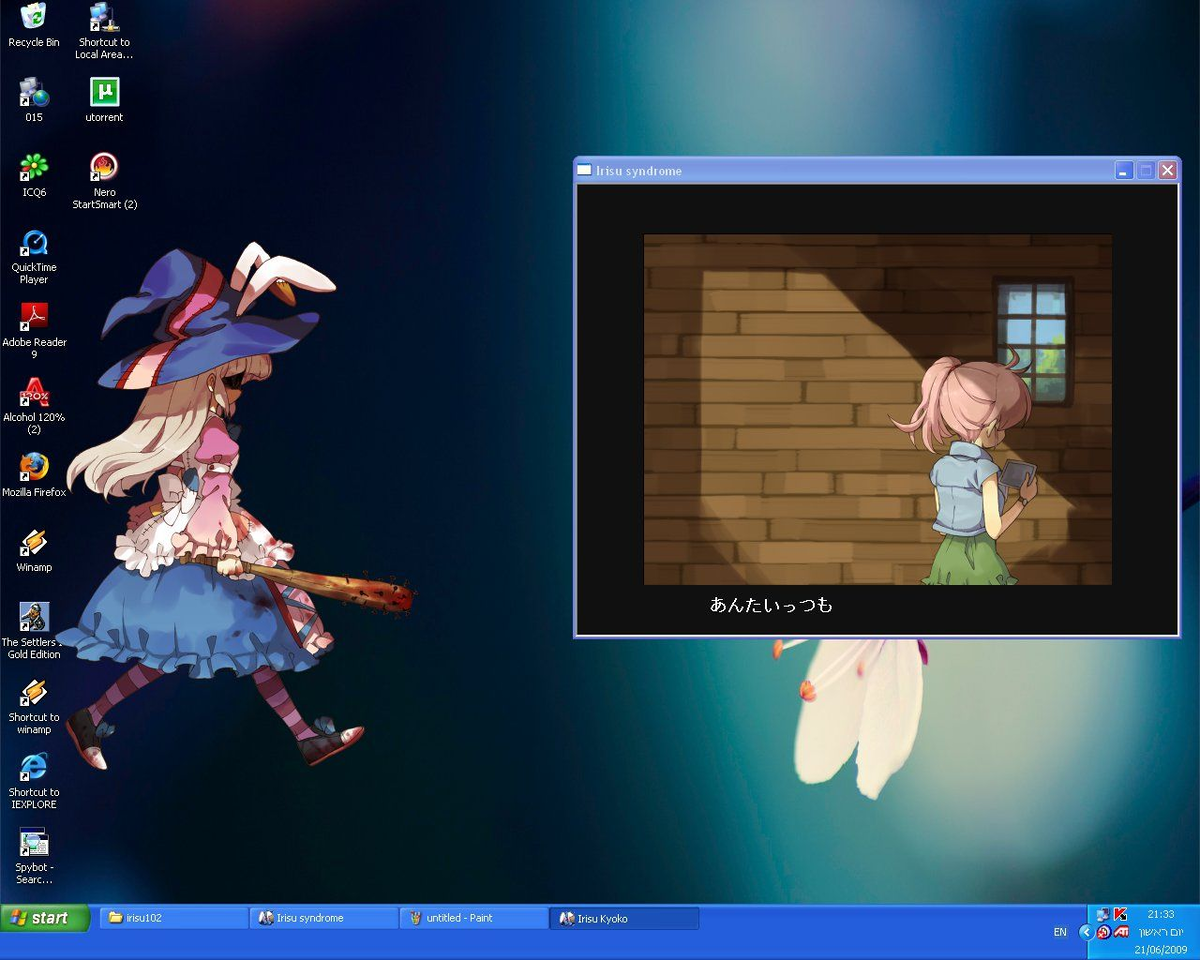Click the game scene with pink-haired girl
The width and height of the screenshot is (1200, 960).
click(x=878, y=410)
